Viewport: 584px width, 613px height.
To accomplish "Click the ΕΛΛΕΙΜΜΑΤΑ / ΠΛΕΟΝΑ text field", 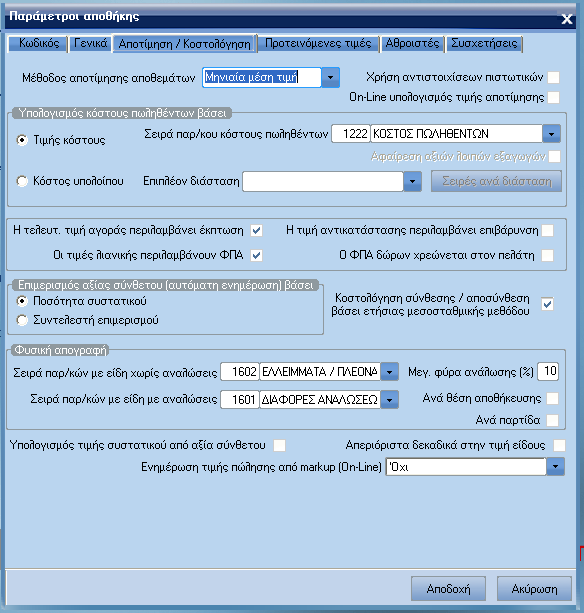I will click(x=320, y=371).
